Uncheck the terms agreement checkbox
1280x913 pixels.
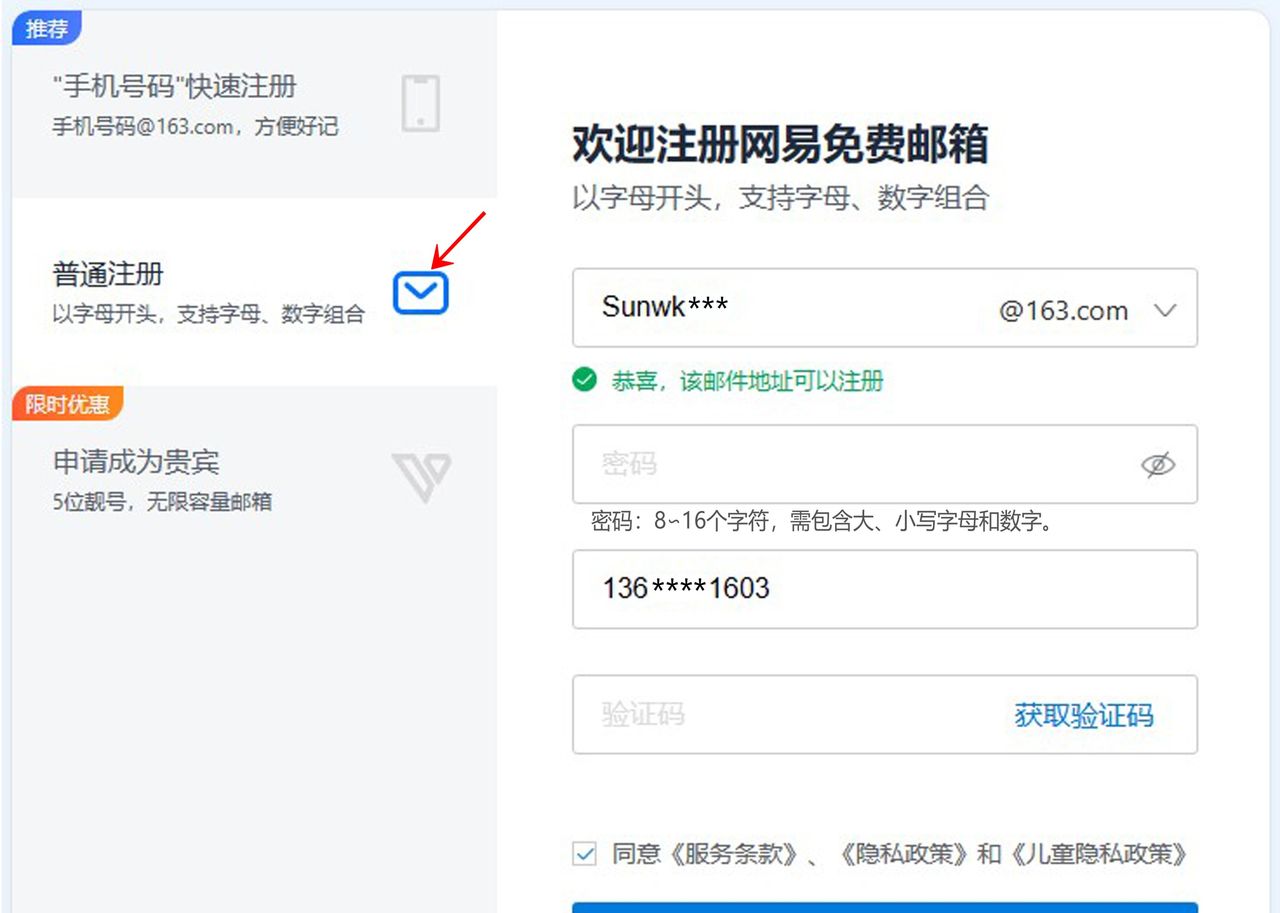tap(584, 854)
